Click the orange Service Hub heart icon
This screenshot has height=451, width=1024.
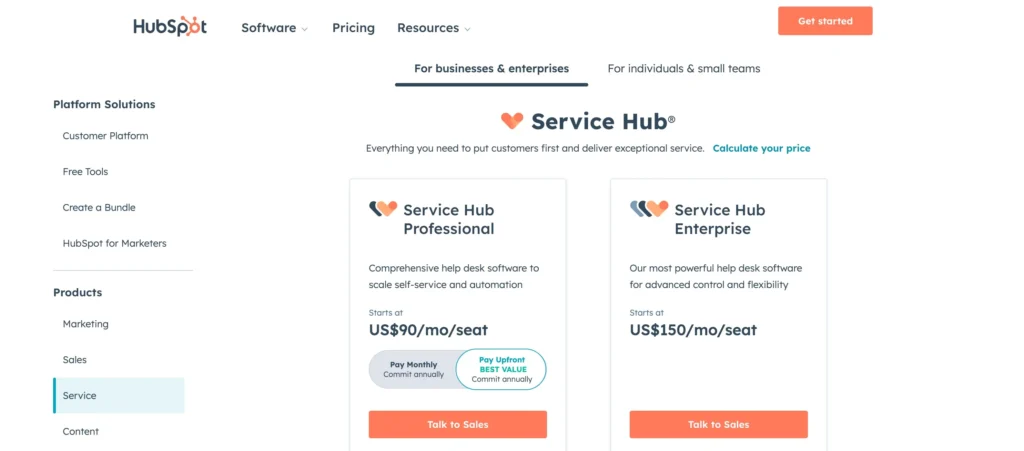point(512,121)
